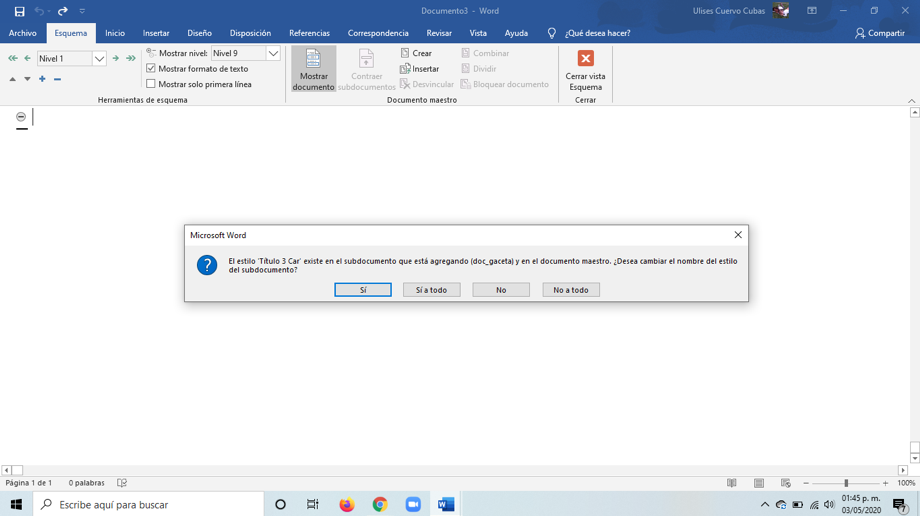
Task: Click the zoom out minus button
Action: 806,483
